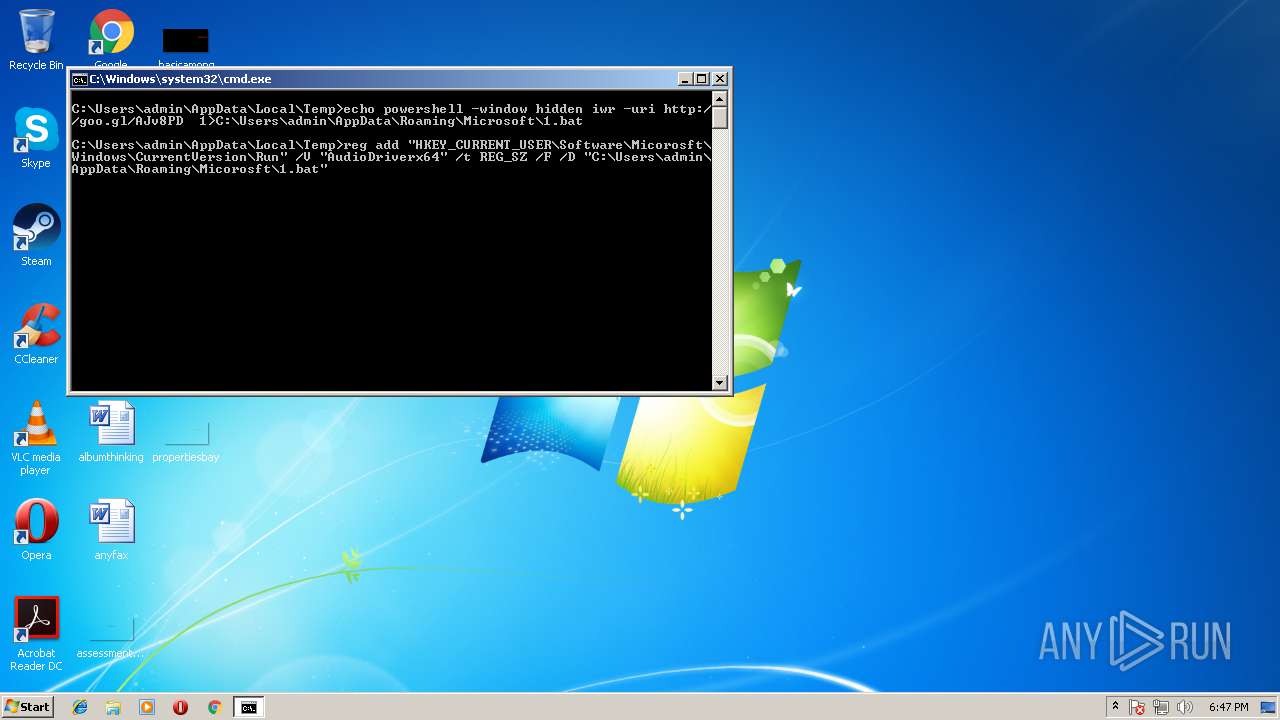
Task: Select the assessment desktop file
Action: coord(111,637)
